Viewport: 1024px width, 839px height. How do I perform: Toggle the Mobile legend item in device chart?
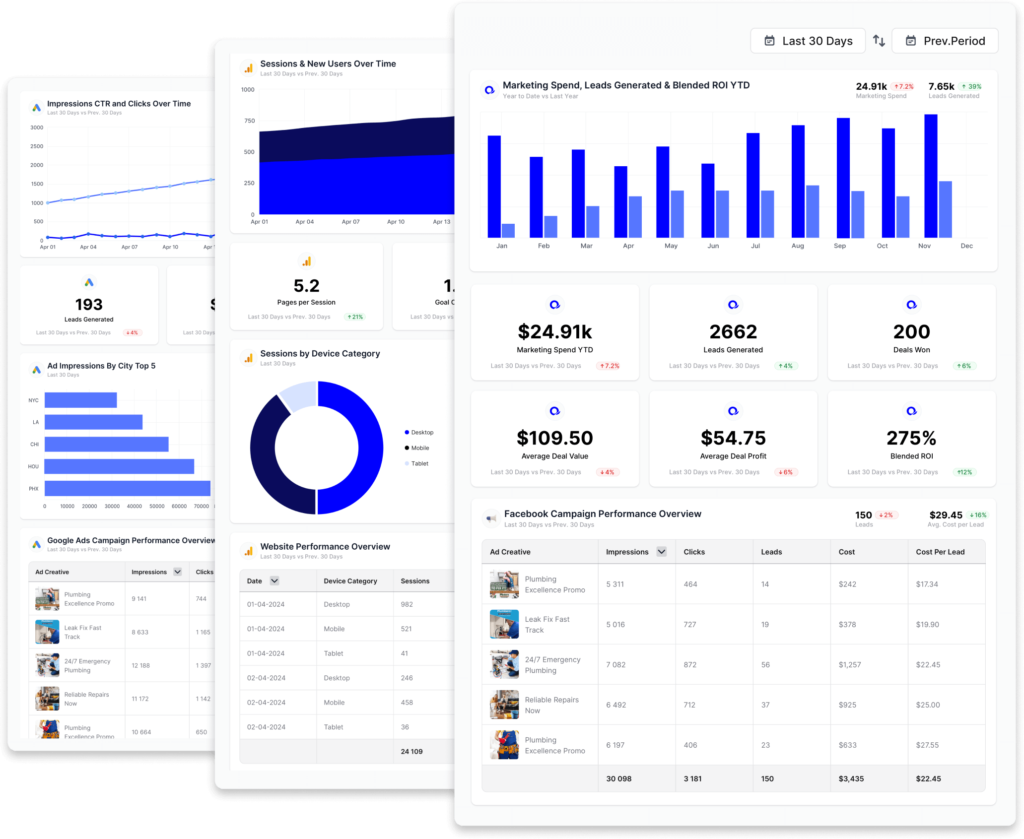[420, 448]
